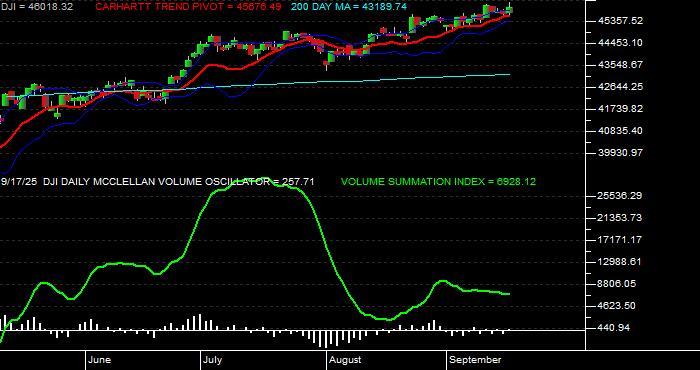This screenshot has height=370, width=700.
Task: Select the VOLUME SUMMATION INDEX readout
Action: [x=438, y=182]
